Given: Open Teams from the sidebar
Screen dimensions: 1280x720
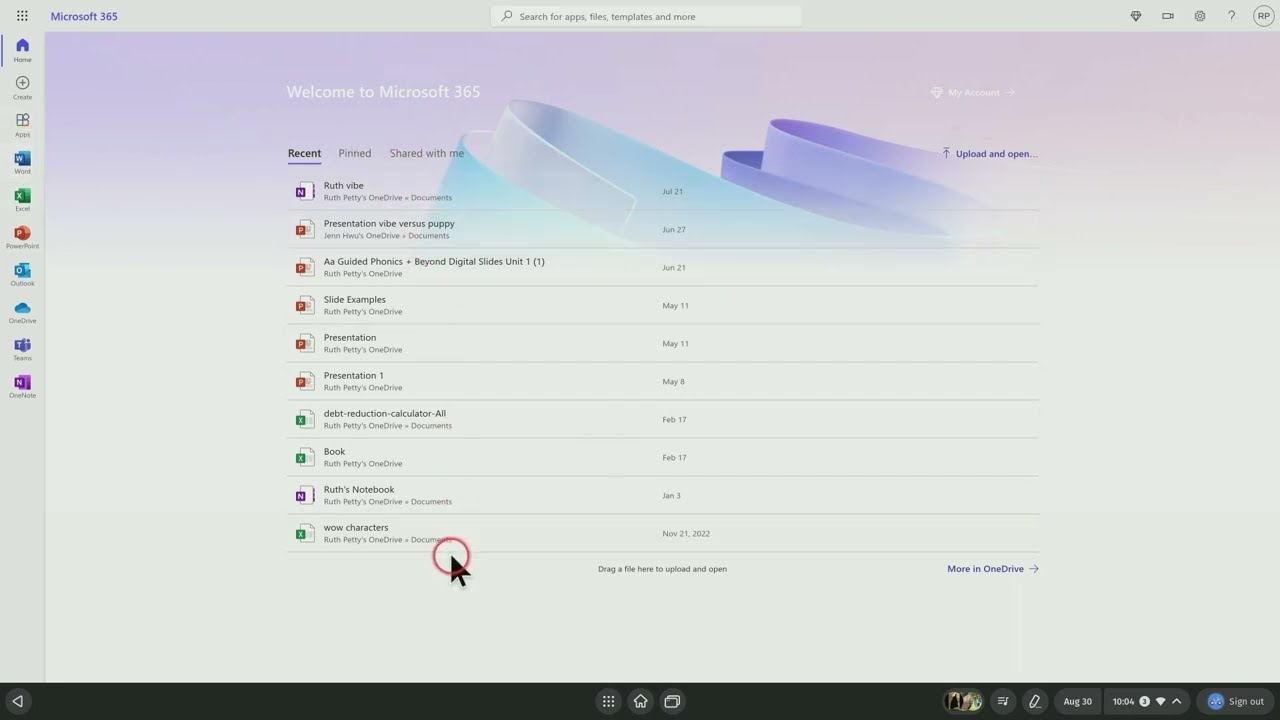Looking at the screenshot, I should pos(22,348).
